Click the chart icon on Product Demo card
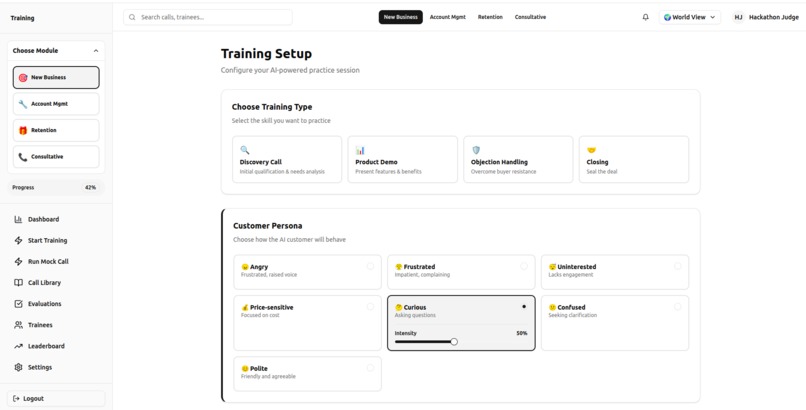 click(x=360, y=150)
